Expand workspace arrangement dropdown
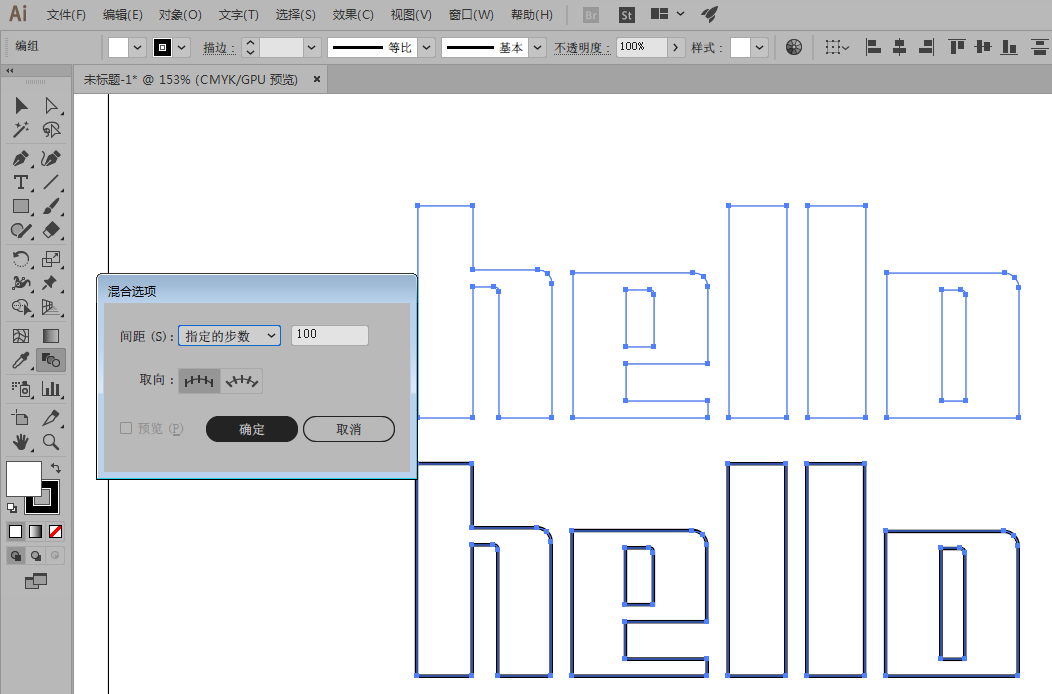Image resolution: width=1052 pixels, height=694 pixels. click(x=680, y=14)
